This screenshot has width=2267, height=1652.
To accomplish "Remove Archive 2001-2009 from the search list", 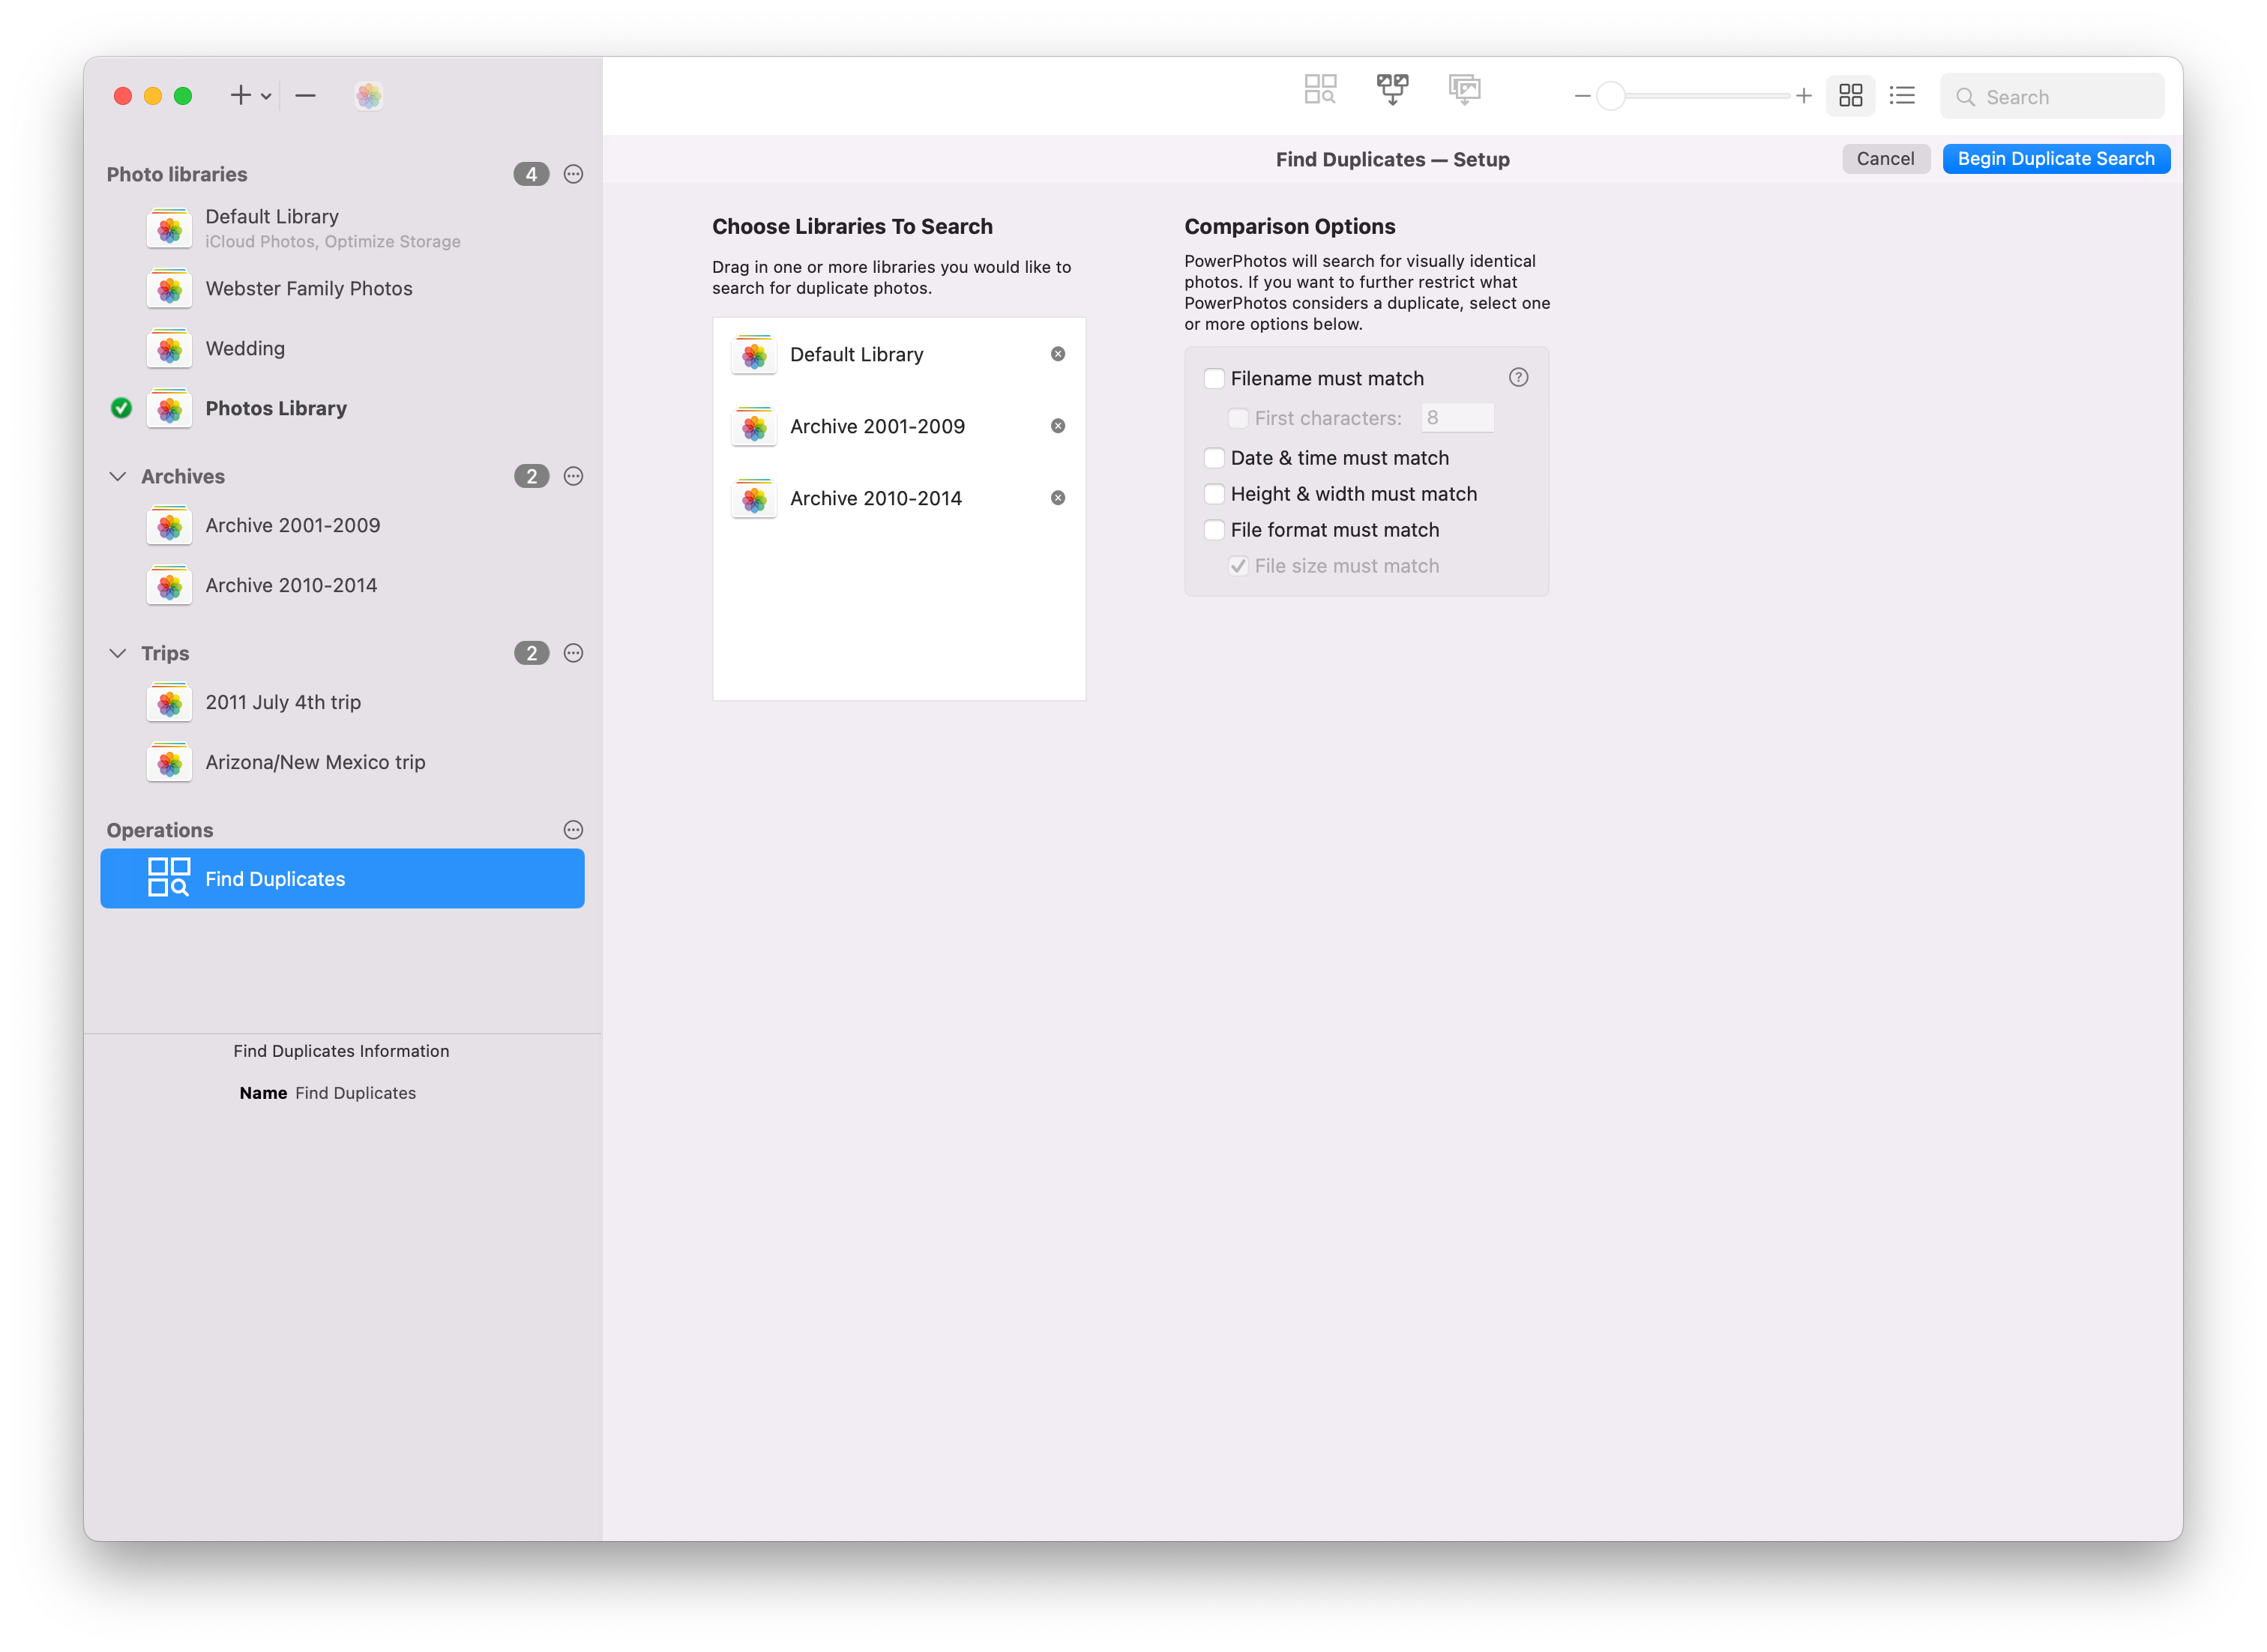I will [x=1058, y=427].
